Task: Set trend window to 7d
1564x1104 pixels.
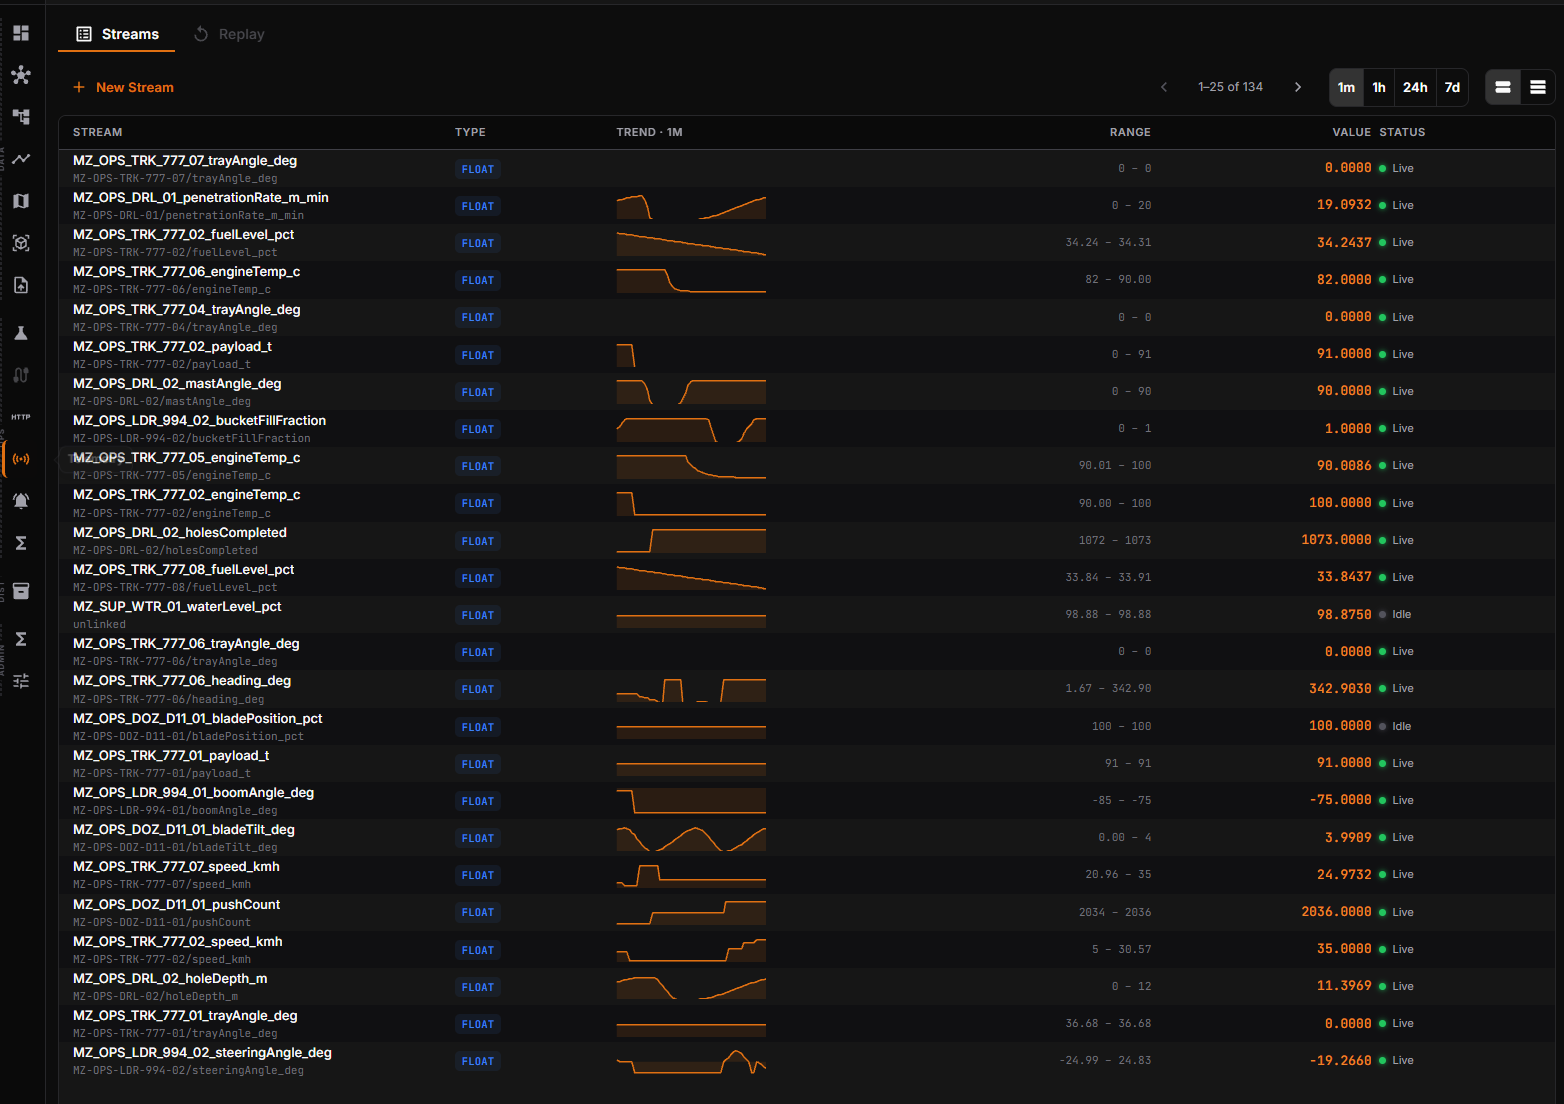Action: [1452, 87]
